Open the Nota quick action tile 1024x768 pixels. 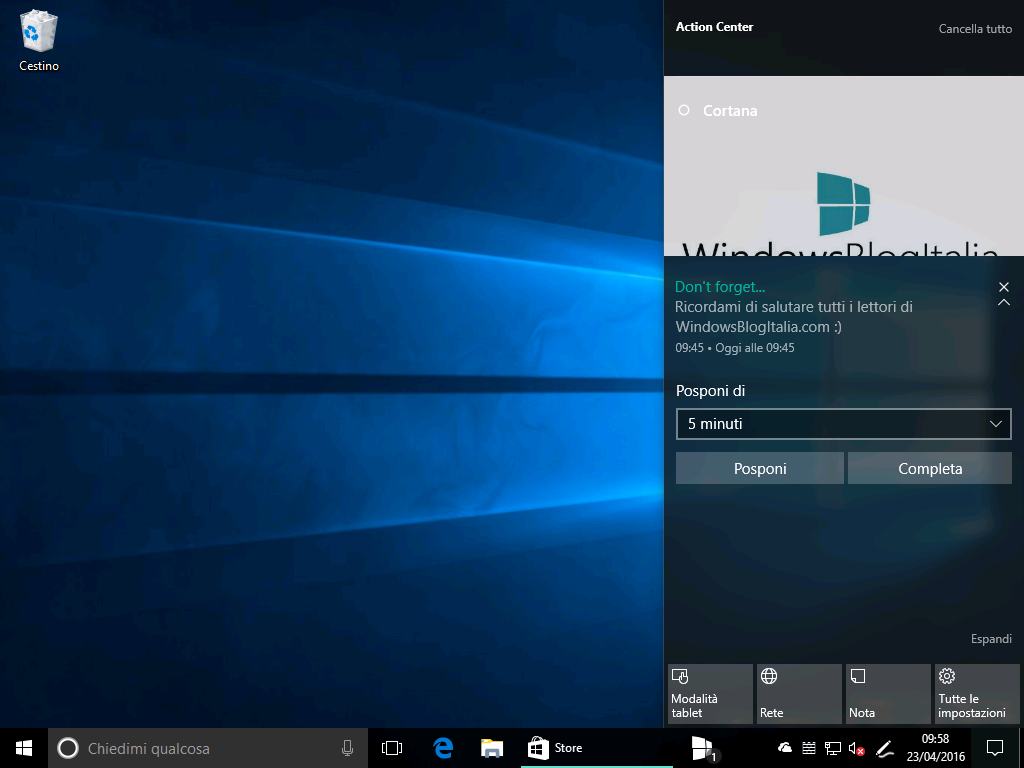point(888,694)
